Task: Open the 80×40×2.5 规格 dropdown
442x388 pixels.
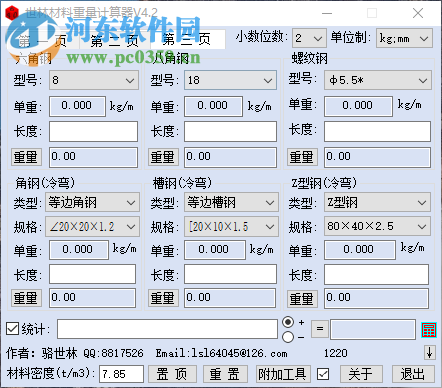Action: point(377,227)
